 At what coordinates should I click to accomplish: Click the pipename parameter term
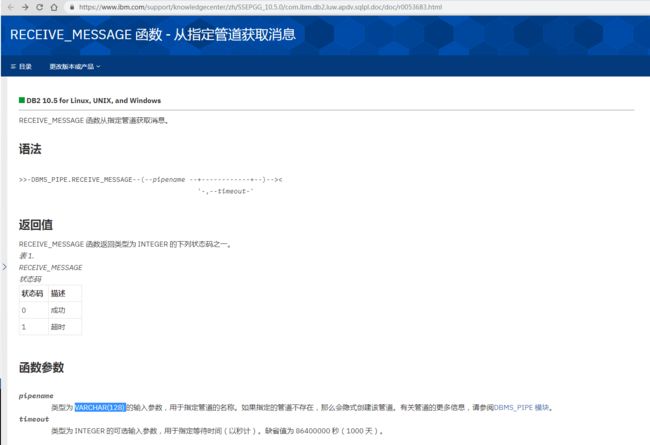(36, 396)
